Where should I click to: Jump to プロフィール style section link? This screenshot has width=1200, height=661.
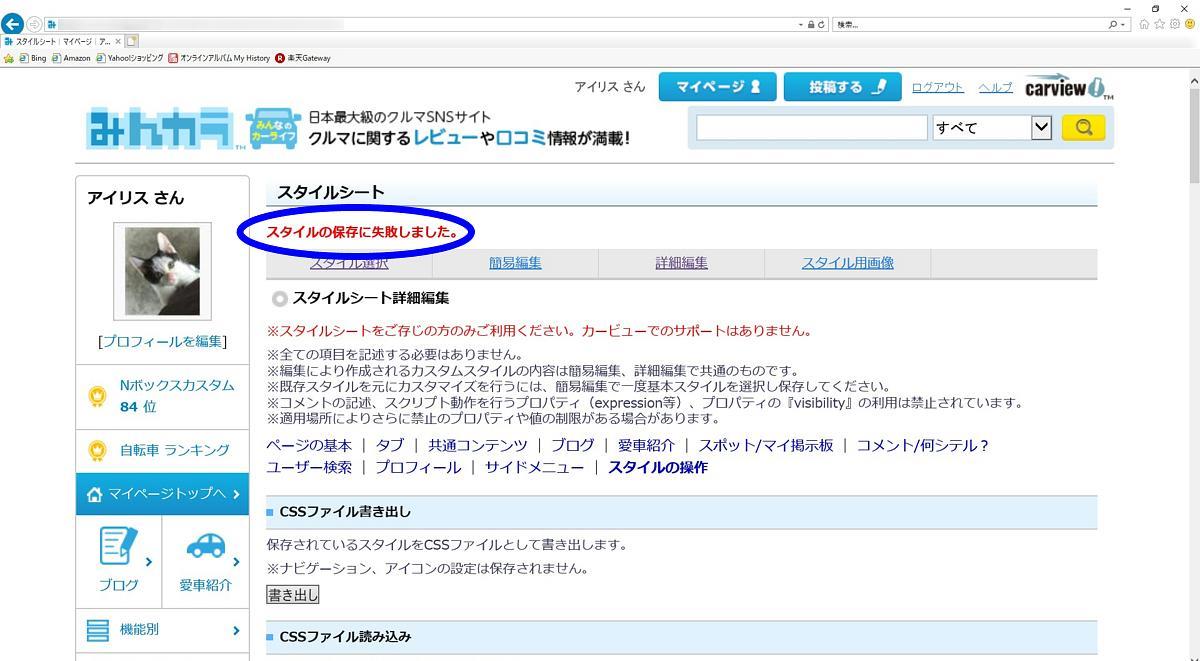[418, 468]
